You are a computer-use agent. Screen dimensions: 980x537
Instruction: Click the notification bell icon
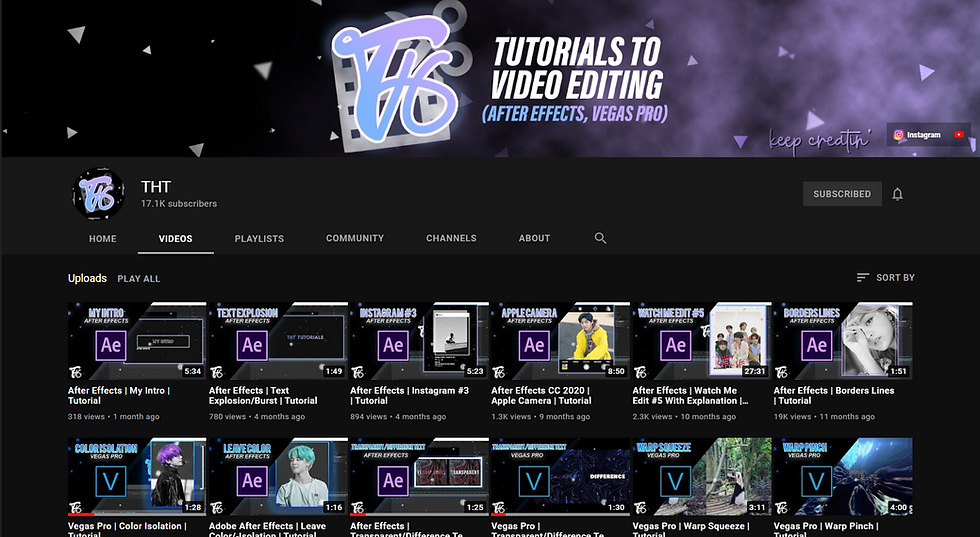(898, 194)
